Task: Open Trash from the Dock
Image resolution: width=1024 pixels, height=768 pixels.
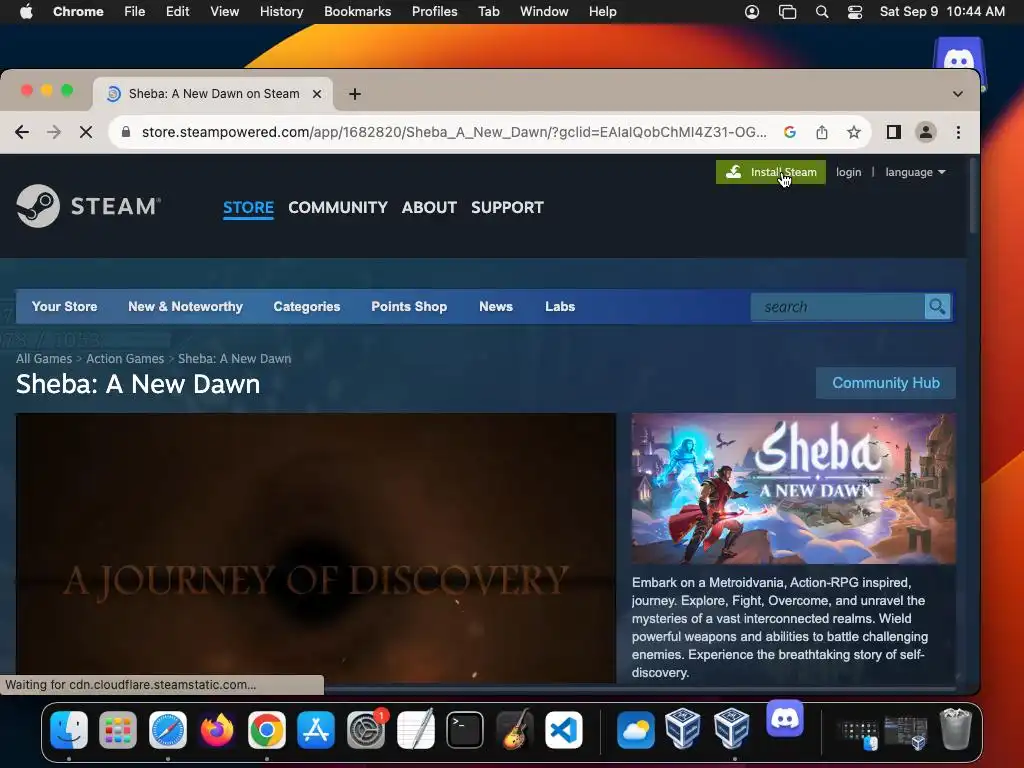Action: pos(955,729)
